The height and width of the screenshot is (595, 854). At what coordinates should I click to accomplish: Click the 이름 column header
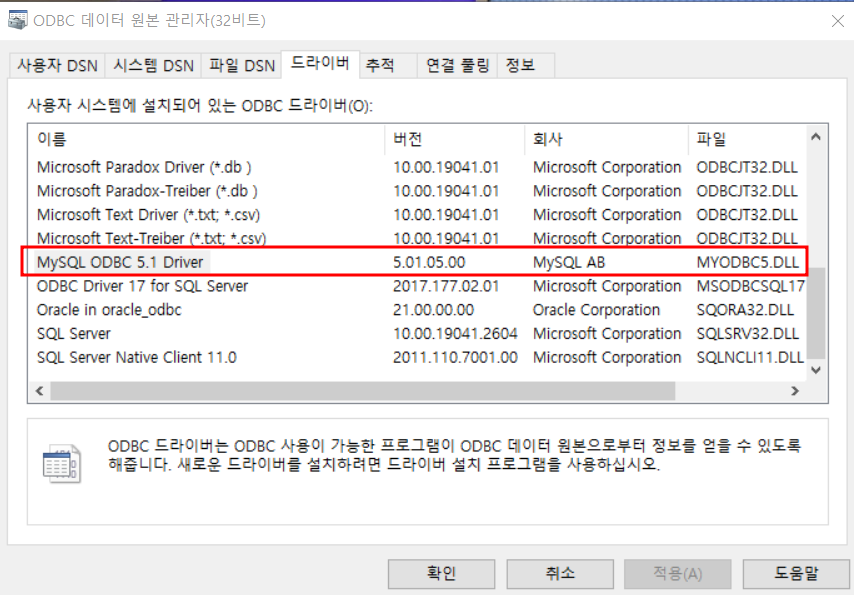click(x=207, y=139)
